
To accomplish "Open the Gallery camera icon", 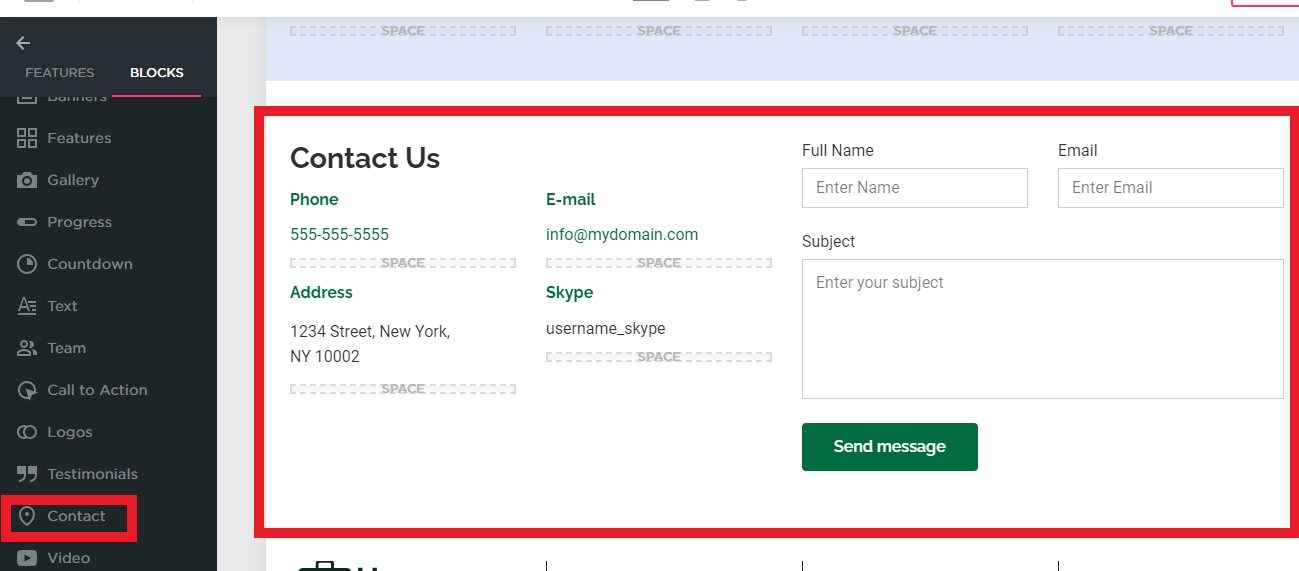I will tap(27, 180).
